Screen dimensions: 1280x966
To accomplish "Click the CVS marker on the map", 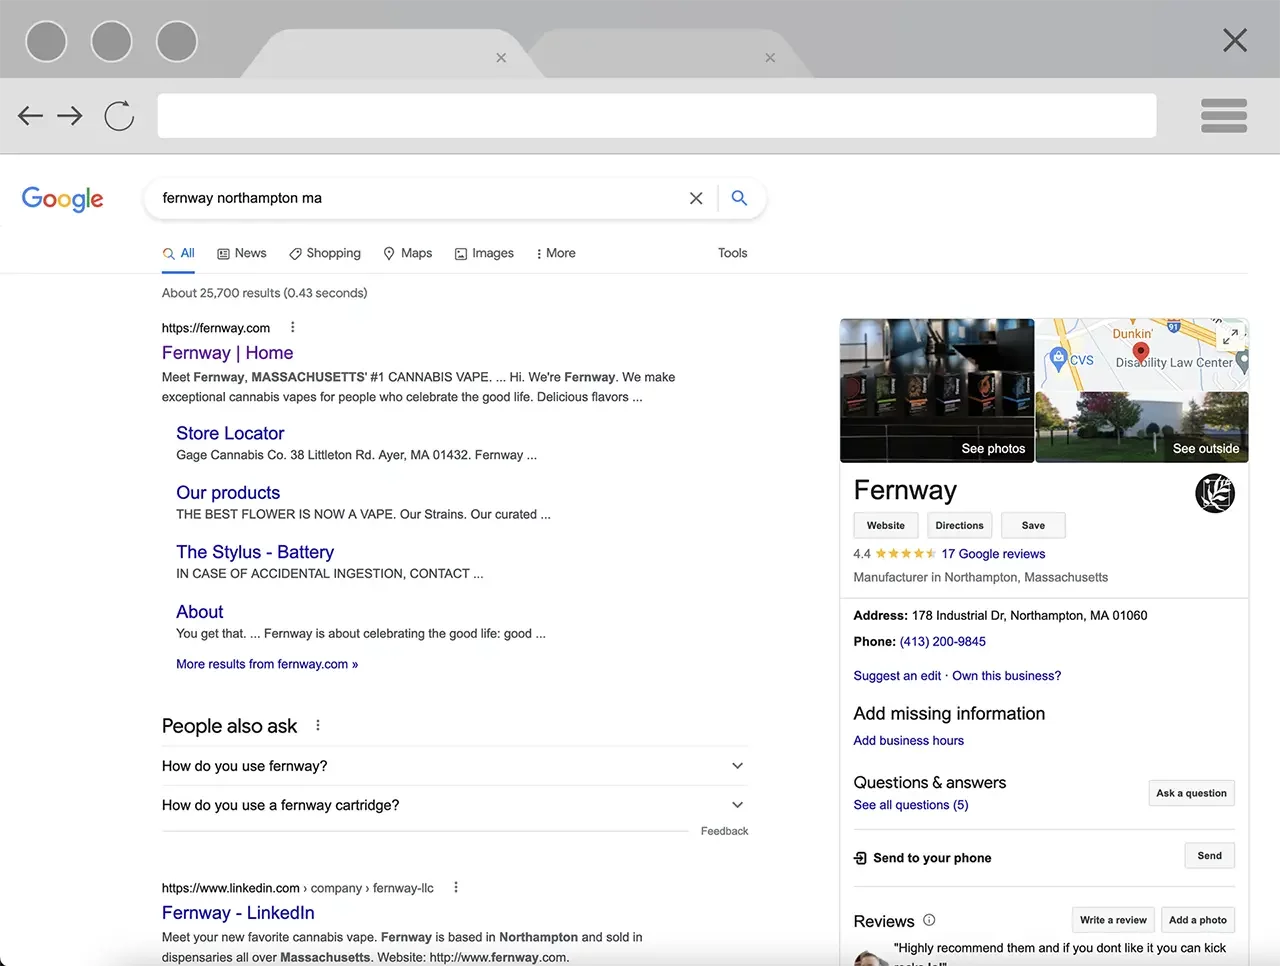I will [x=1058, y=358].
